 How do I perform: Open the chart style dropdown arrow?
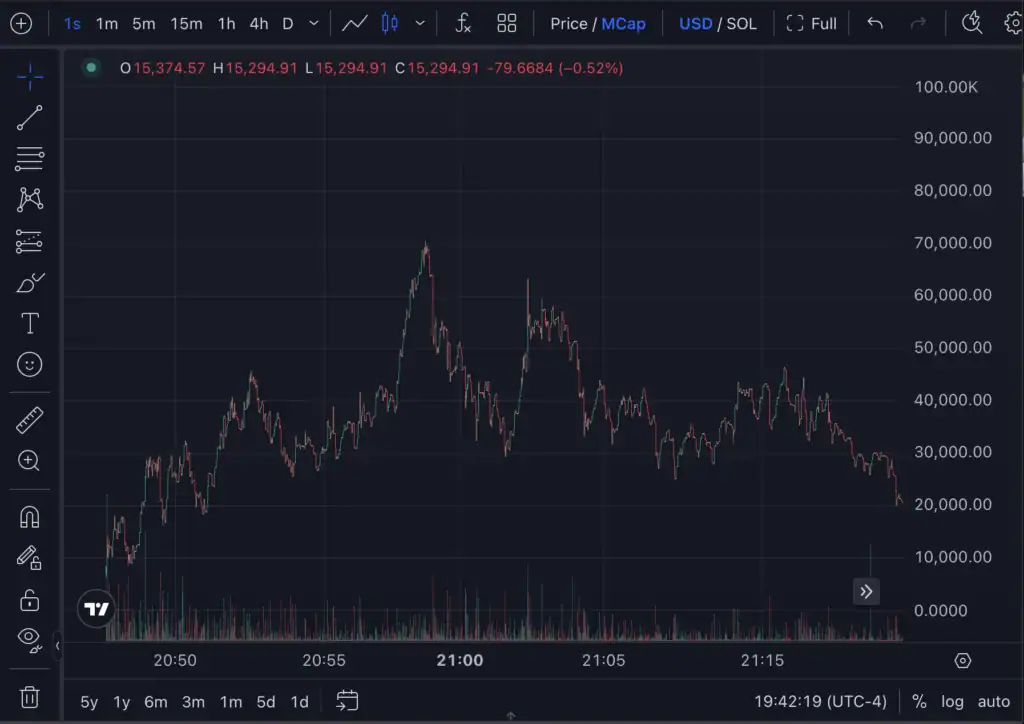coord(420,23)
